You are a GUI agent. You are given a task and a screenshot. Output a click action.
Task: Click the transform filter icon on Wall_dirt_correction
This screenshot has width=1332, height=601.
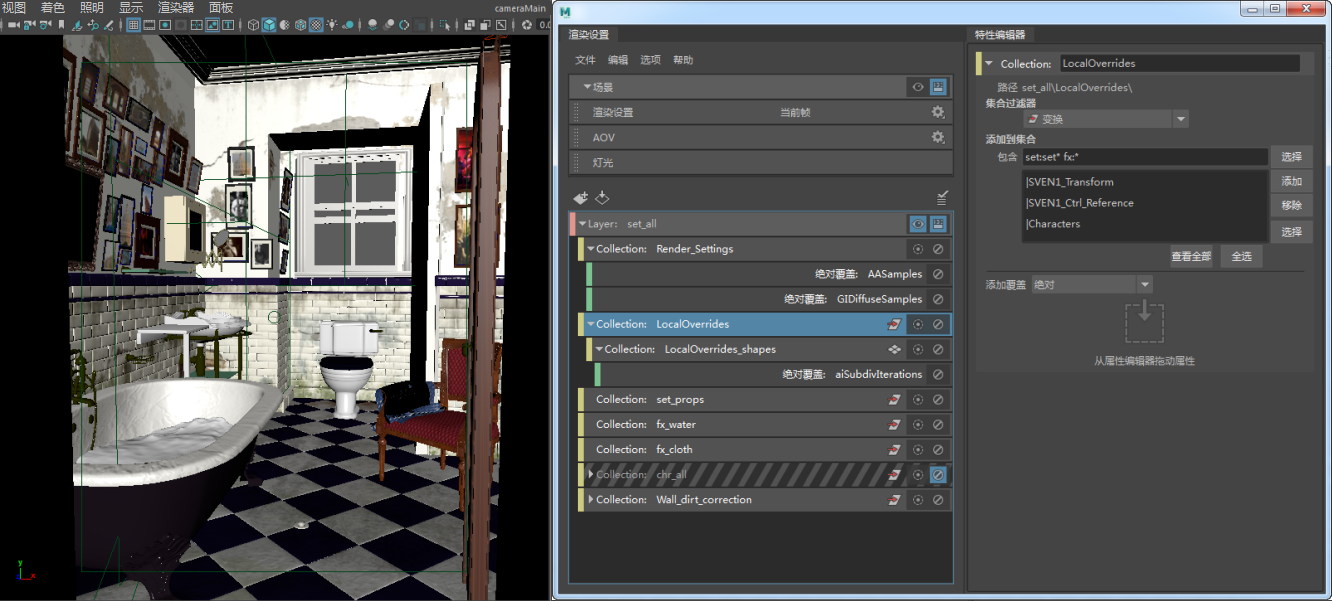[895, 500]
